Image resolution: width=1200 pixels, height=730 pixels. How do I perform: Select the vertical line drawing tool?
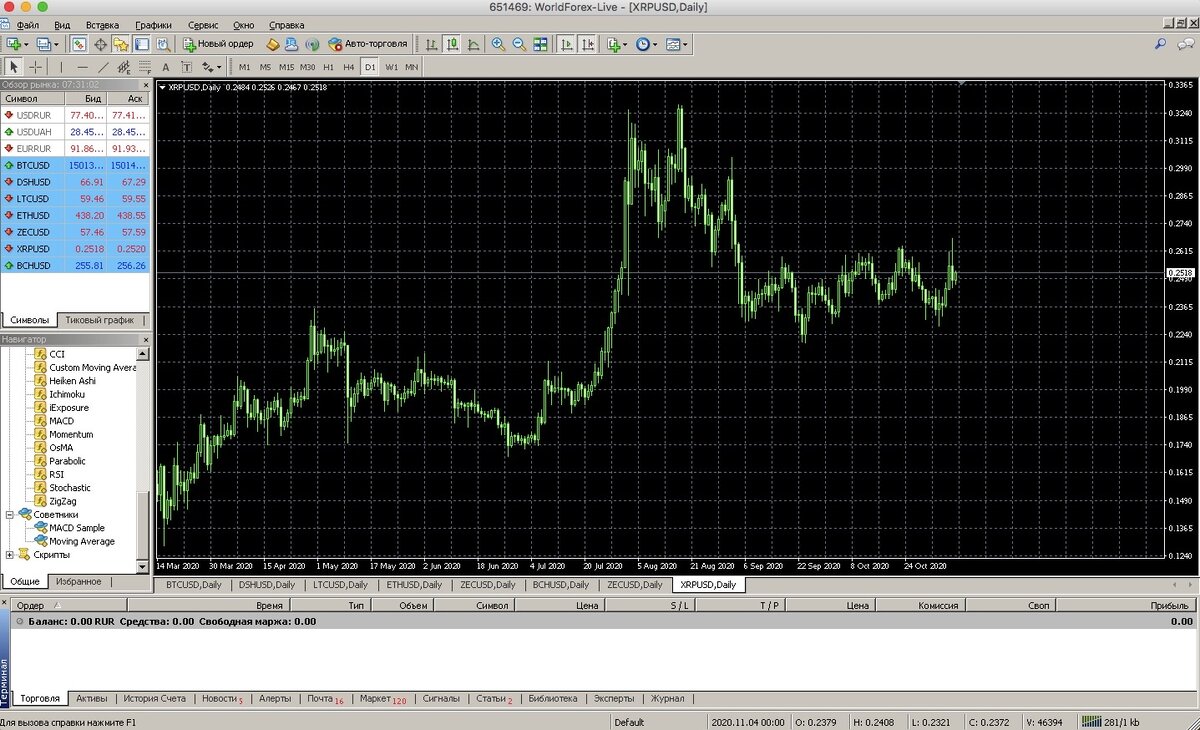tap(62, 67)
